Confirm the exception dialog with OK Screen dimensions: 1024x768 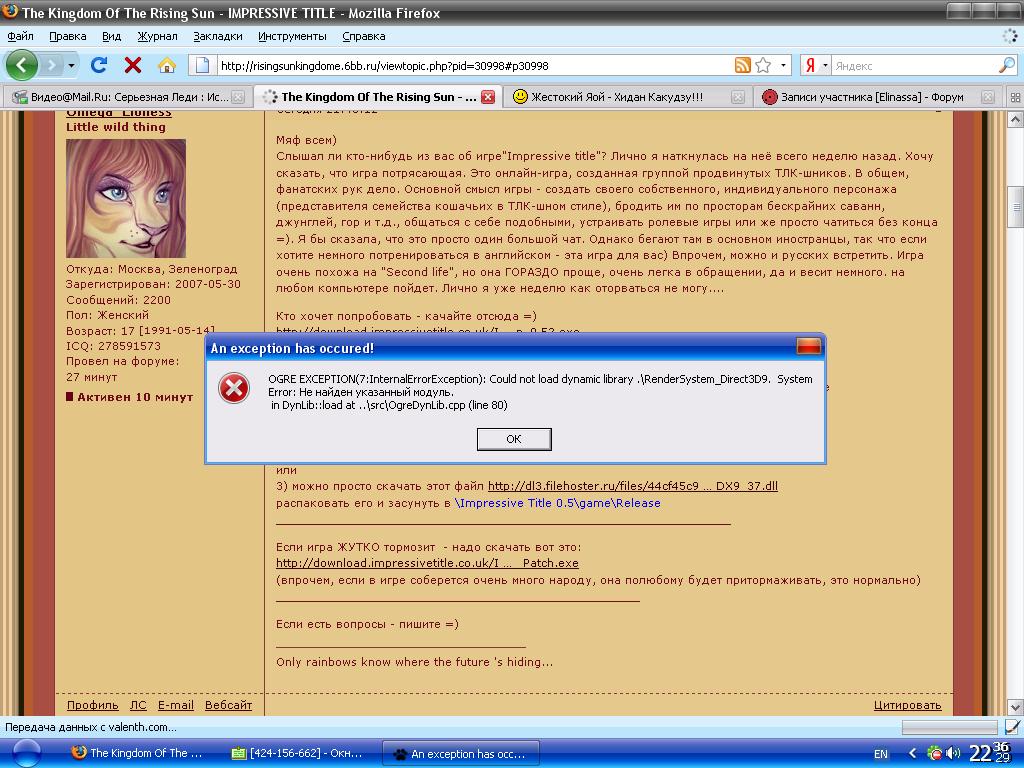tap(514, 439)
